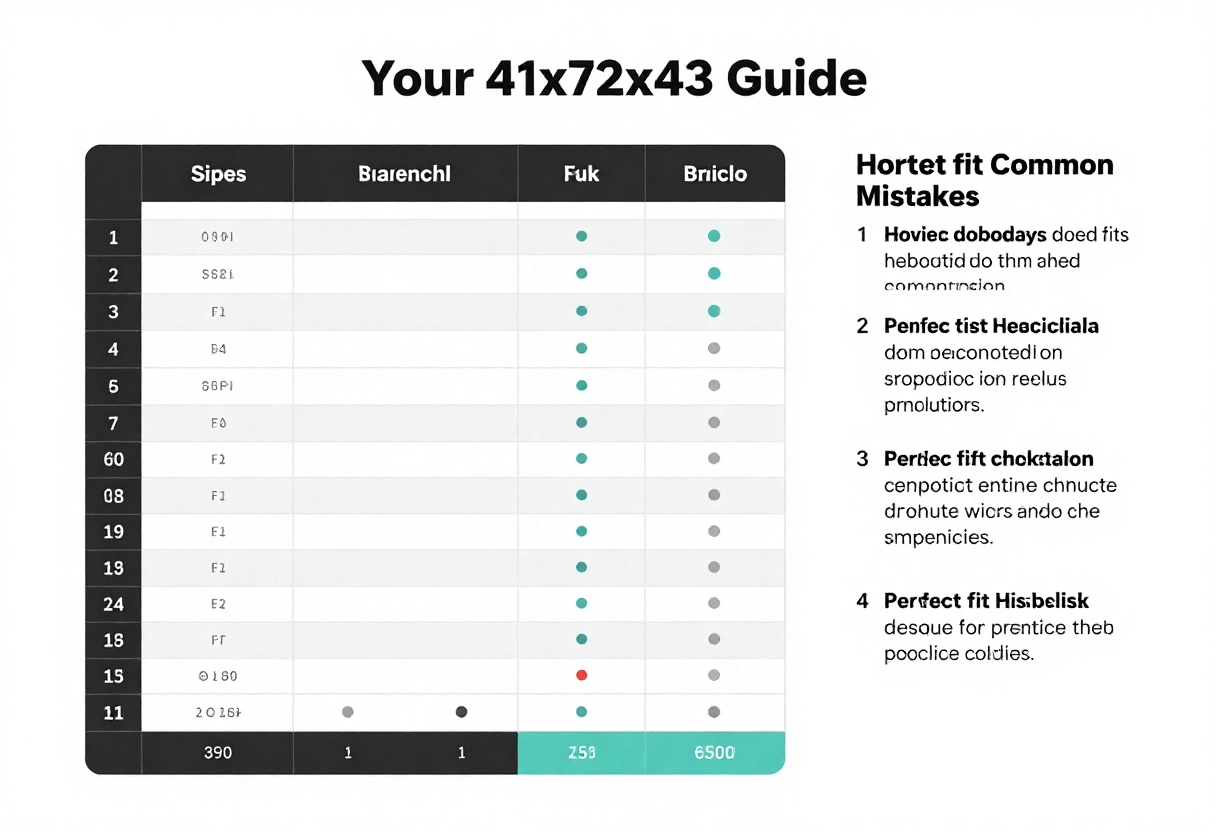Click the gray Briclo dot in row 08
Image resolution: width=1216 pixels, height=832 pixels.
713,495
